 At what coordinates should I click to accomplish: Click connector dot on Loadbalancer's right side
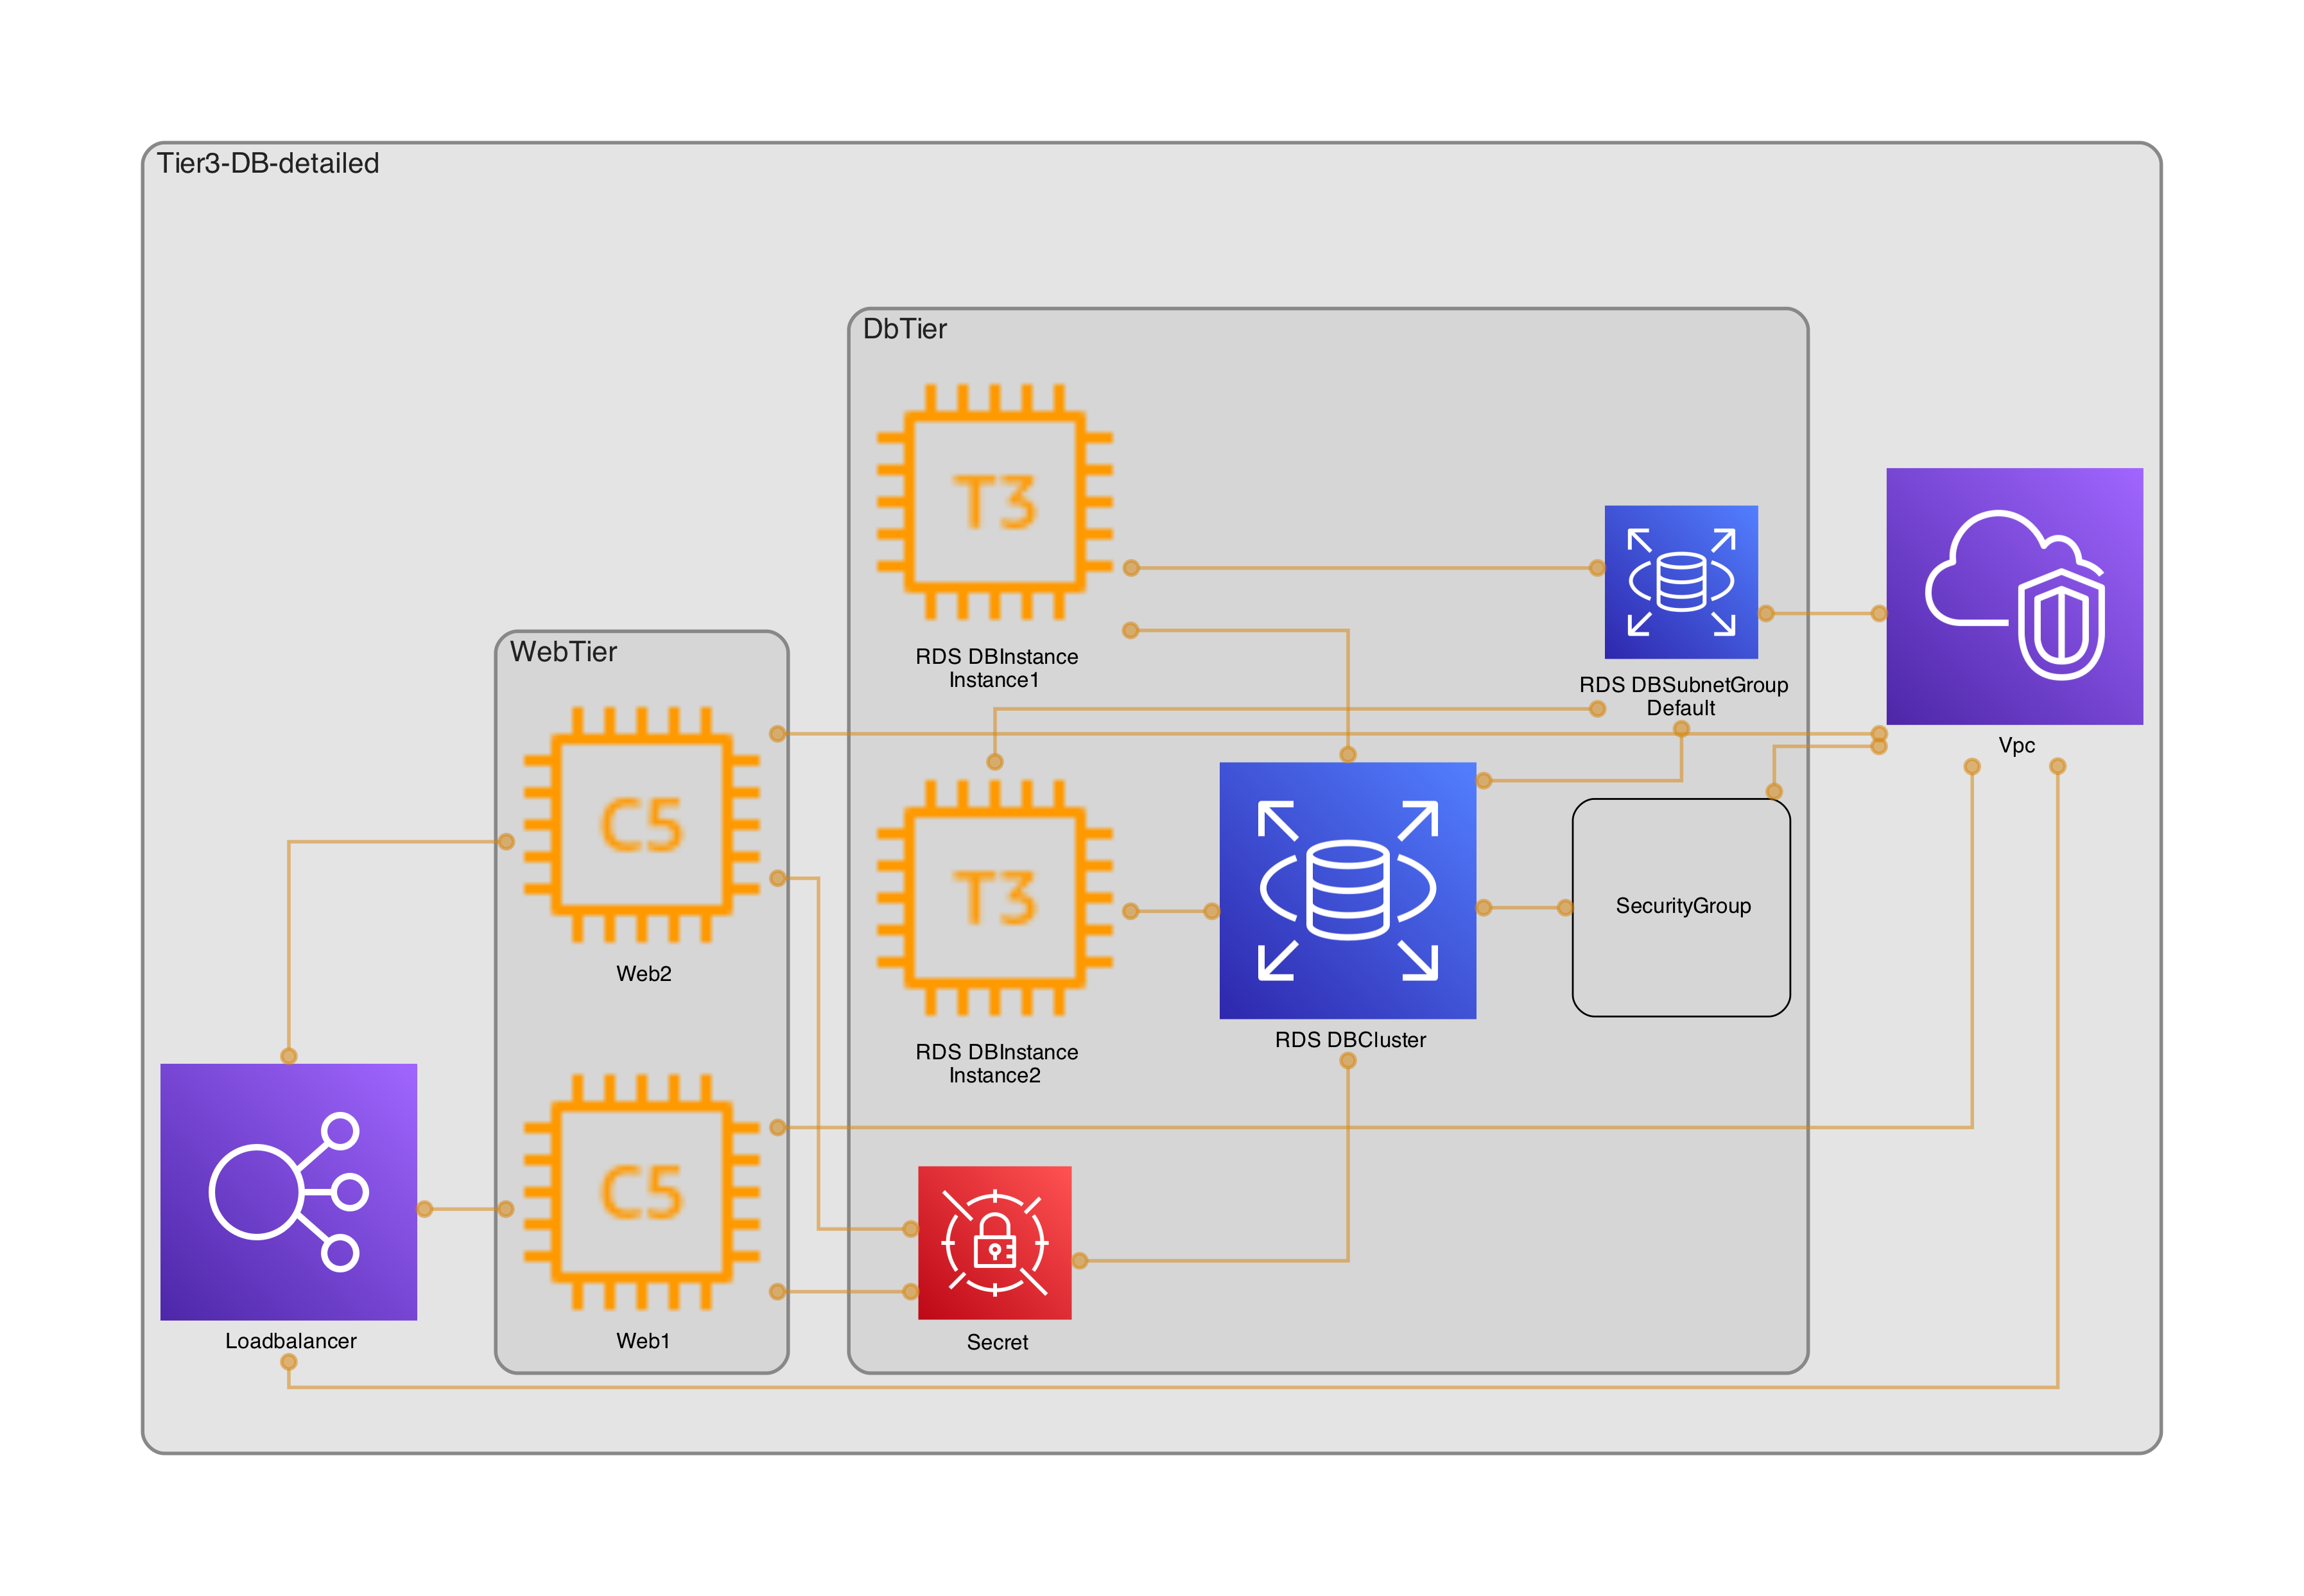click(x=425, y=1209)
